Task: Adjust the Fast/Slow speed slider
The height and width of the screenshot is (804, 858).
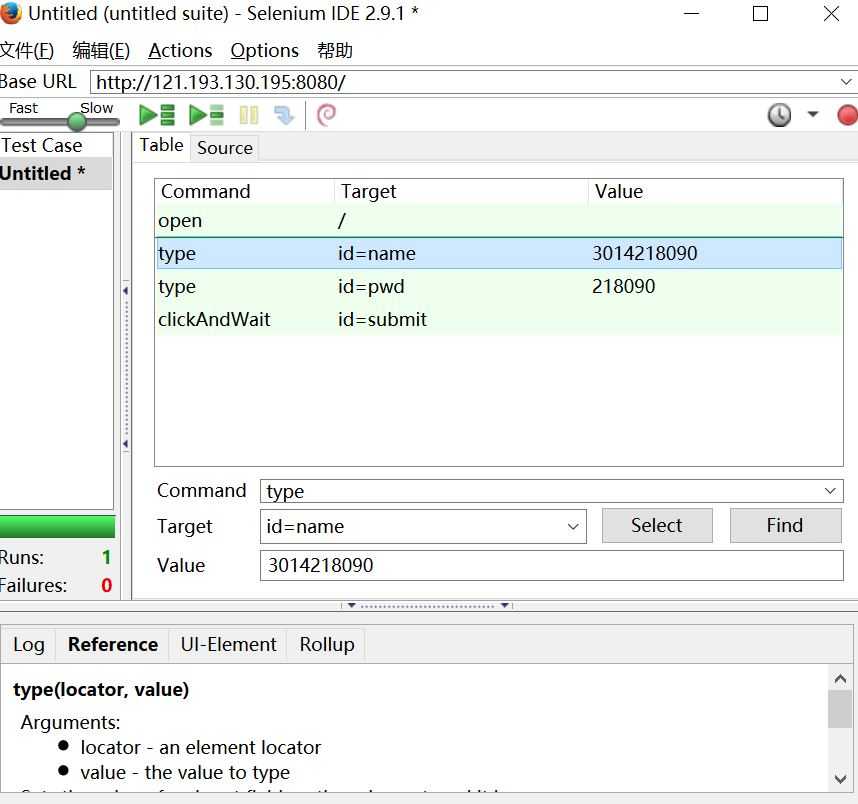Action: coord(77,121)
